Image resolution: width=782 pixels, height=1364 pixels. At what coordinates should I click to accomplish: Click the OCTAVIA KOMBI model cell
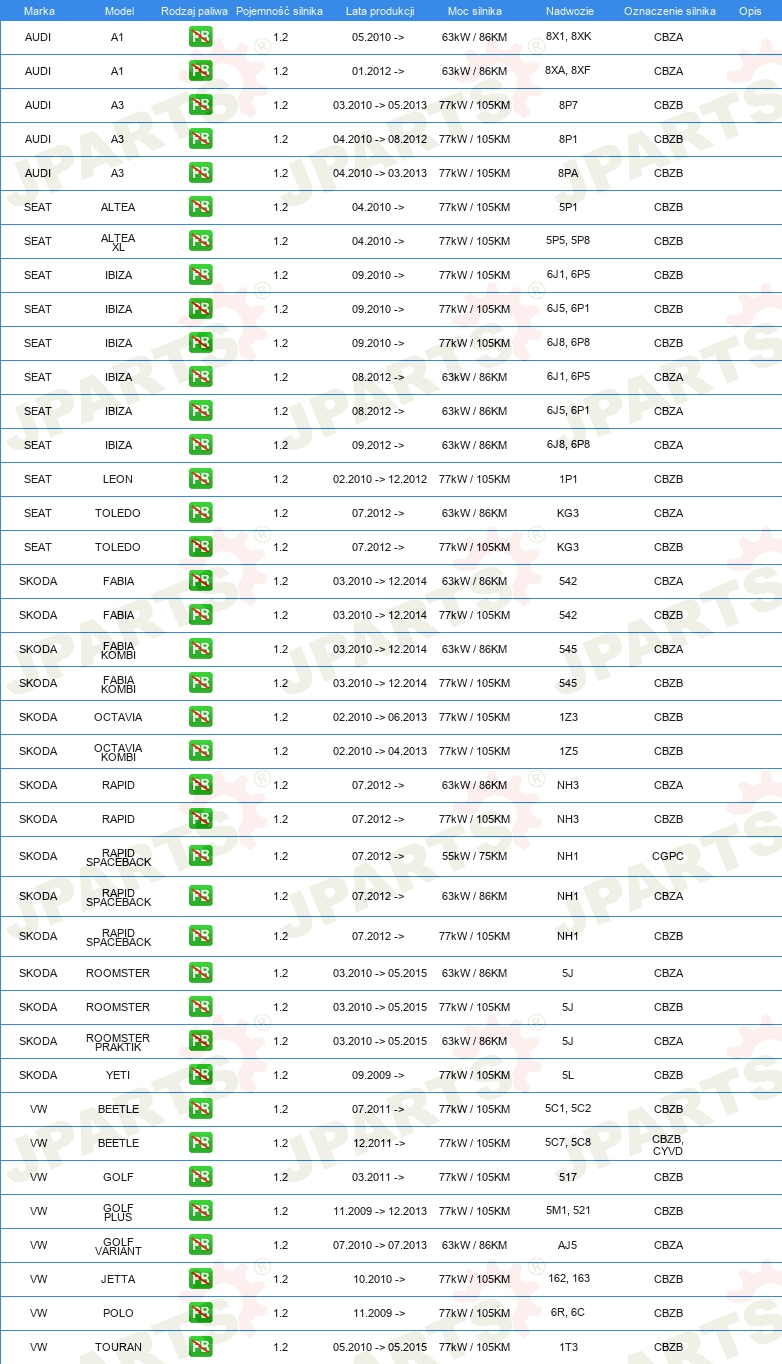(118, 752)
